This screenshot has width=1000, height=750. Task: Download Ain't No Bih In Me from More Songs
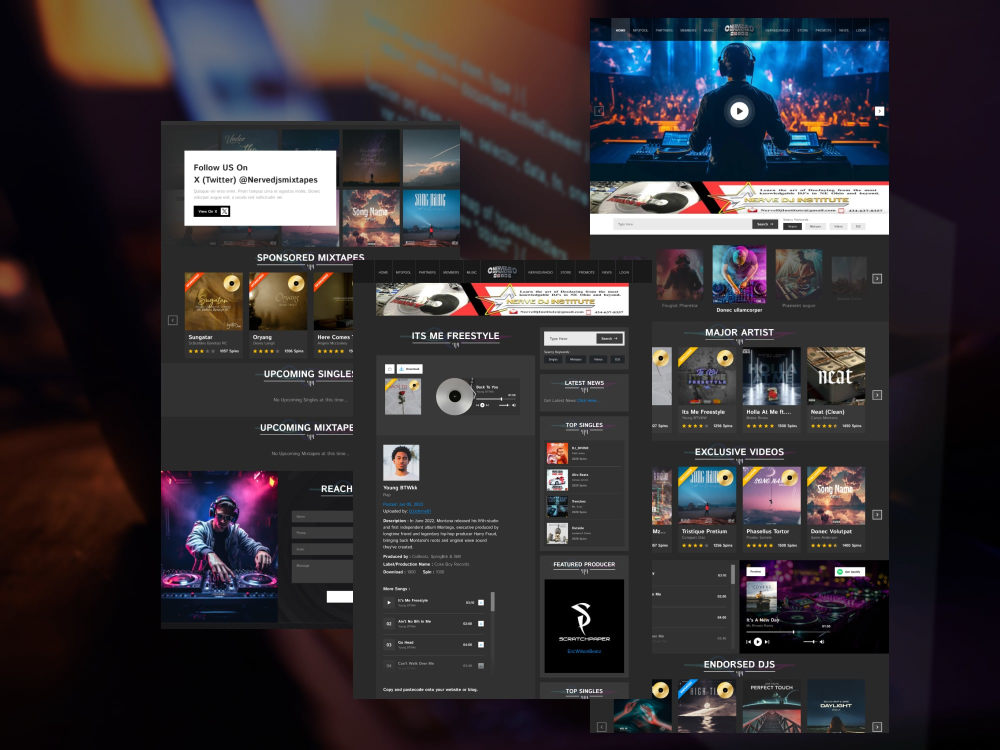click(x=481, y=624)
